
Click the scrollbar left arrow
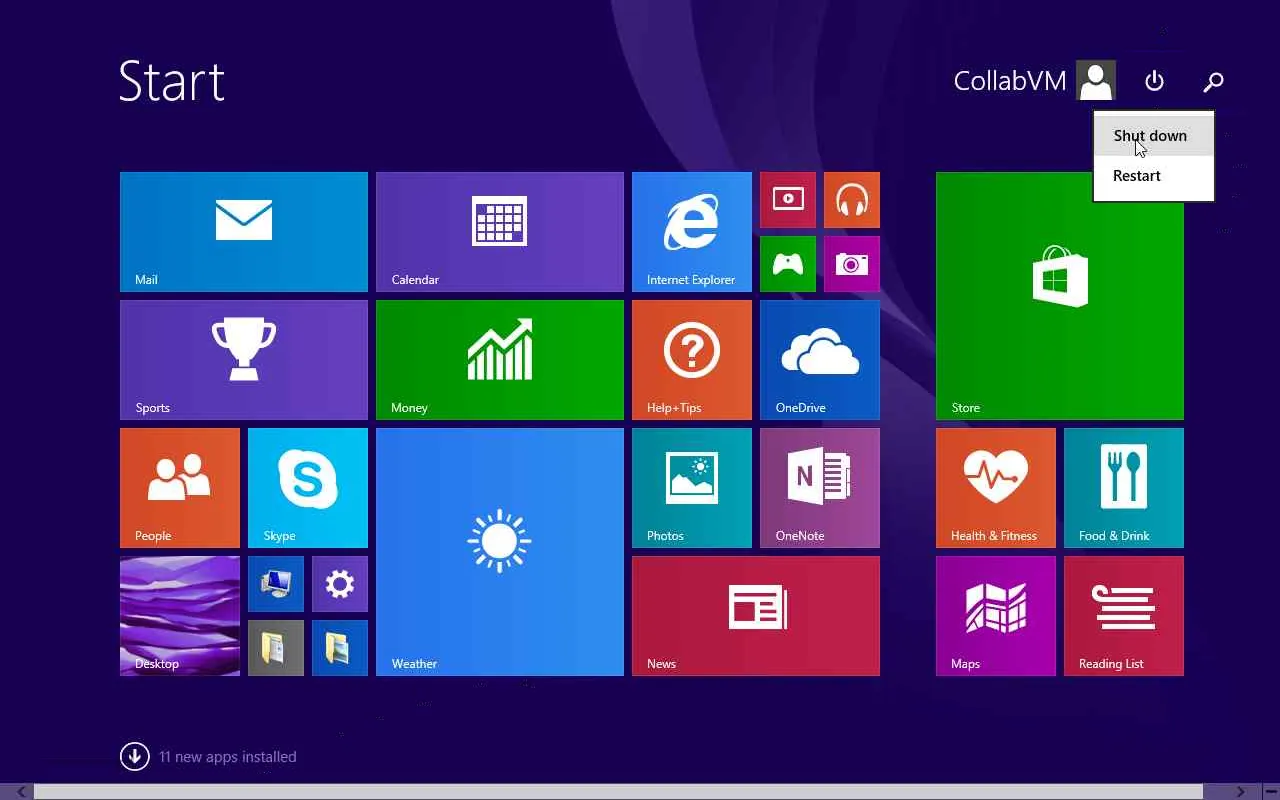coord(20,792)
